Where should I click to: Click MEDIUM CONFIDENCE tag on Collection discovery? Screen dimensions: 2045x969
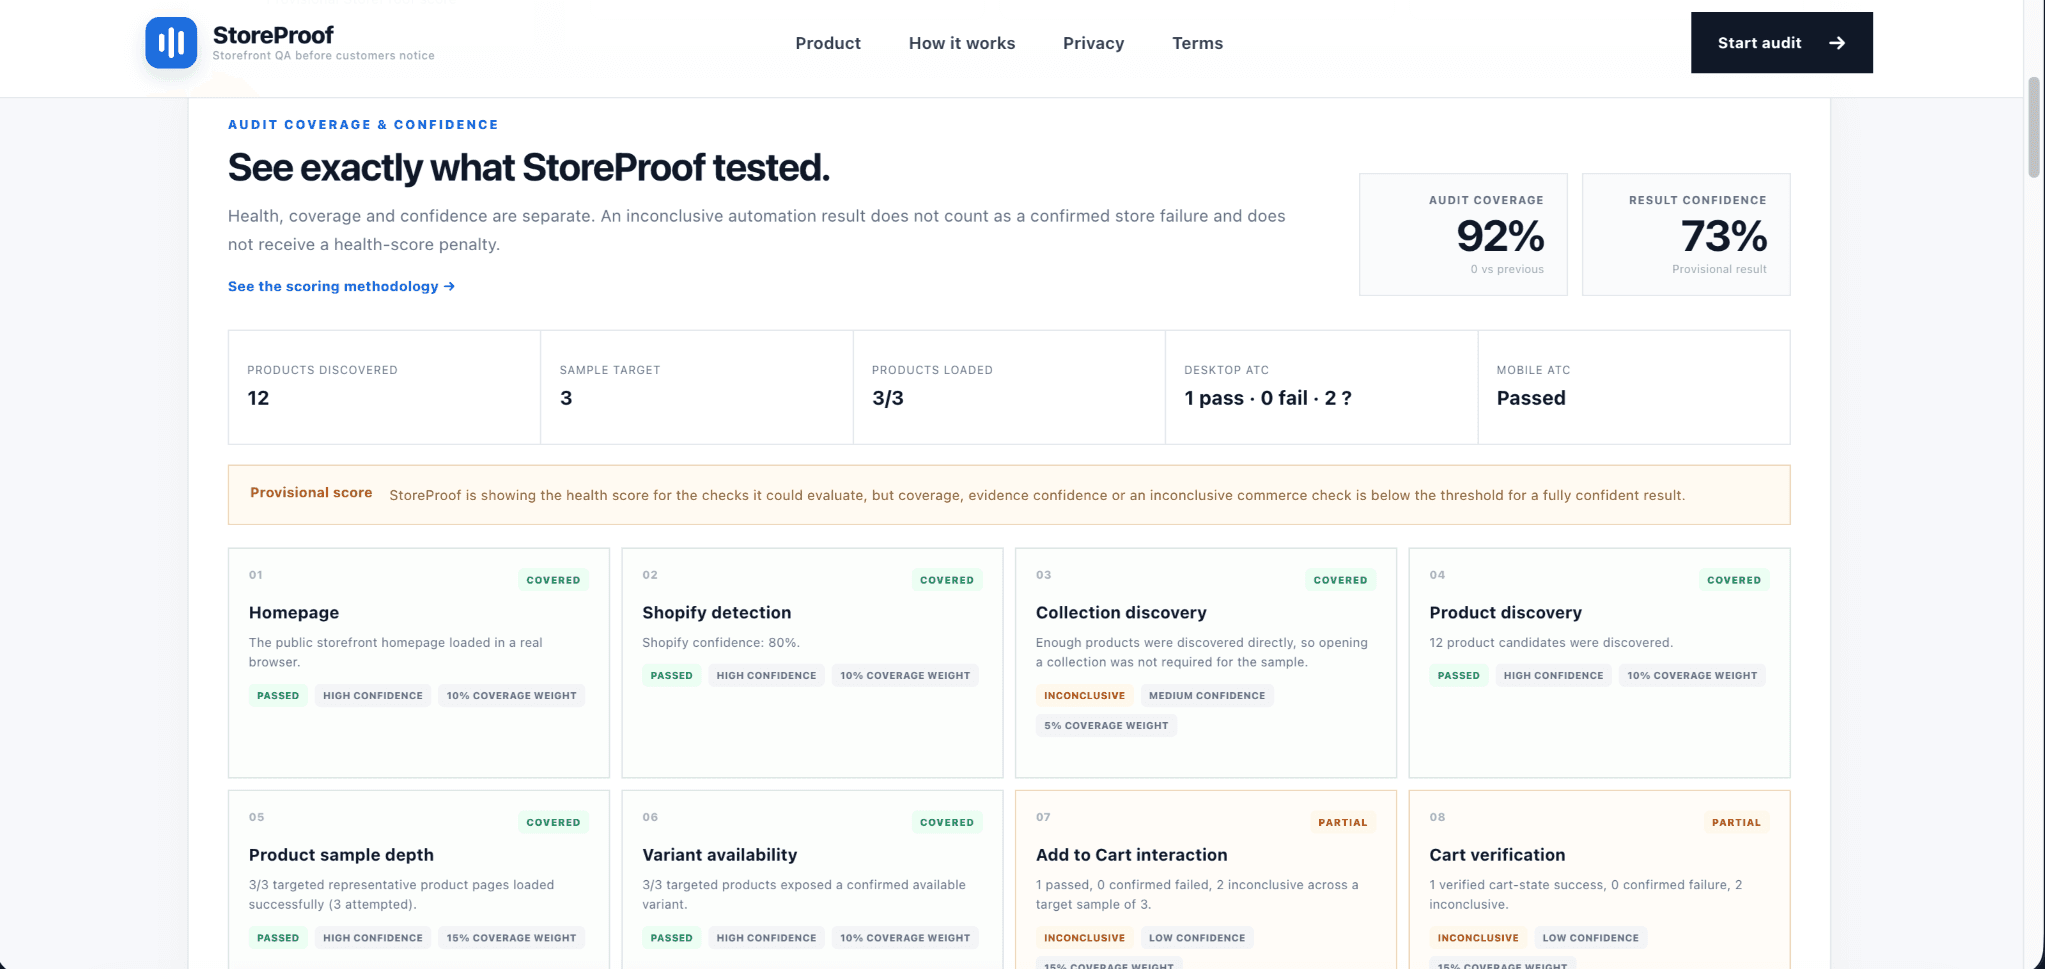[1207, 695]
